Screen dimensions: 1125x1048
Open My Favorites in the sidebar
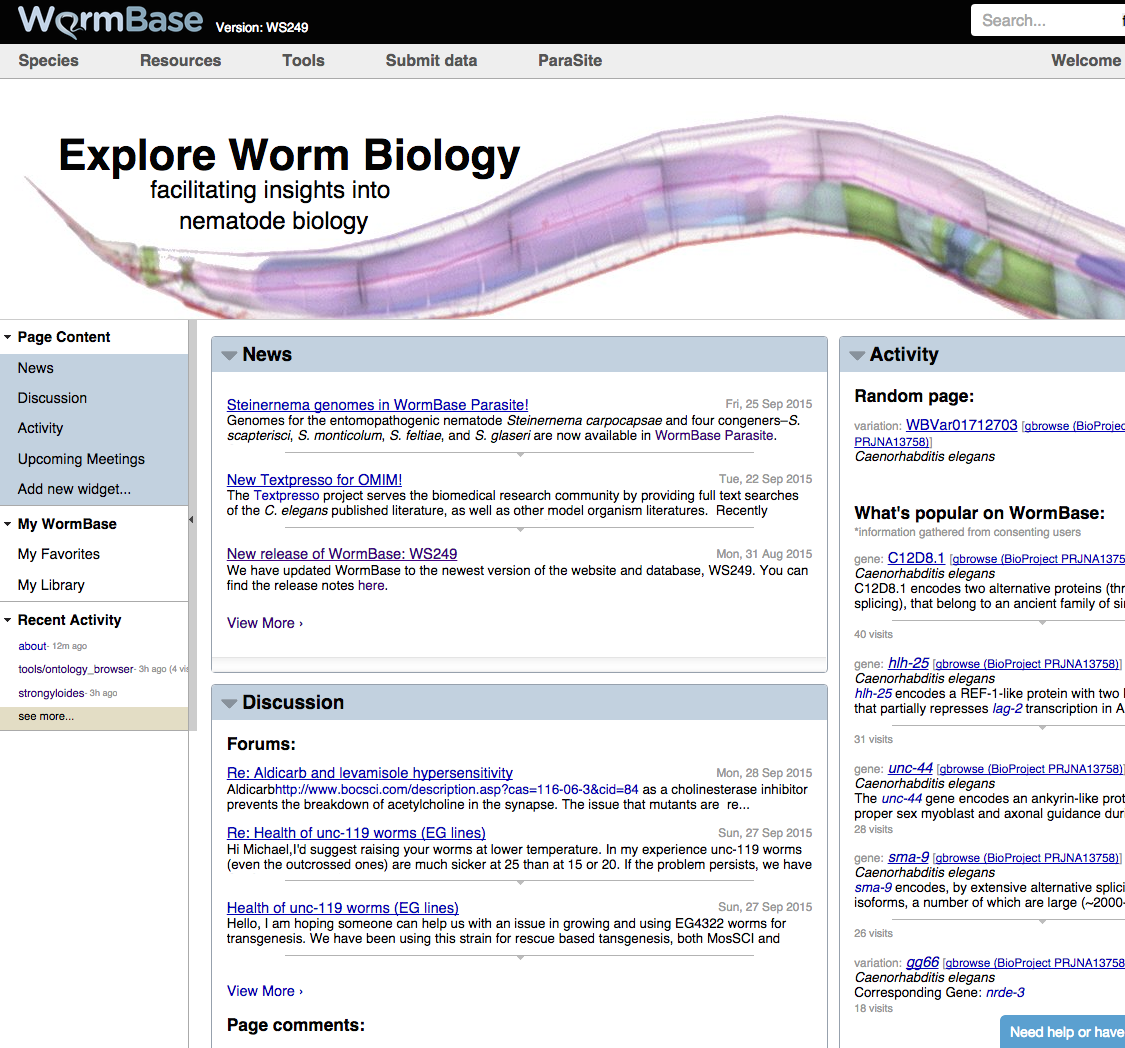[x=59, y=554]
